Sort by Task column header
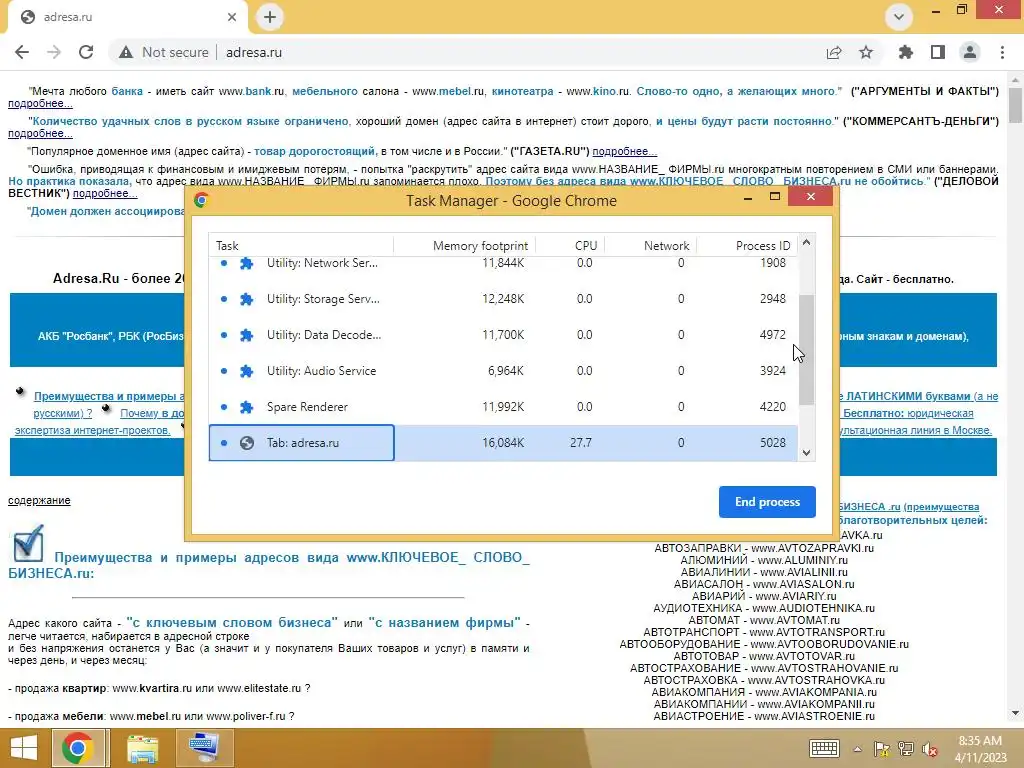Screen dimensions: 1024x768 point(302,246)
